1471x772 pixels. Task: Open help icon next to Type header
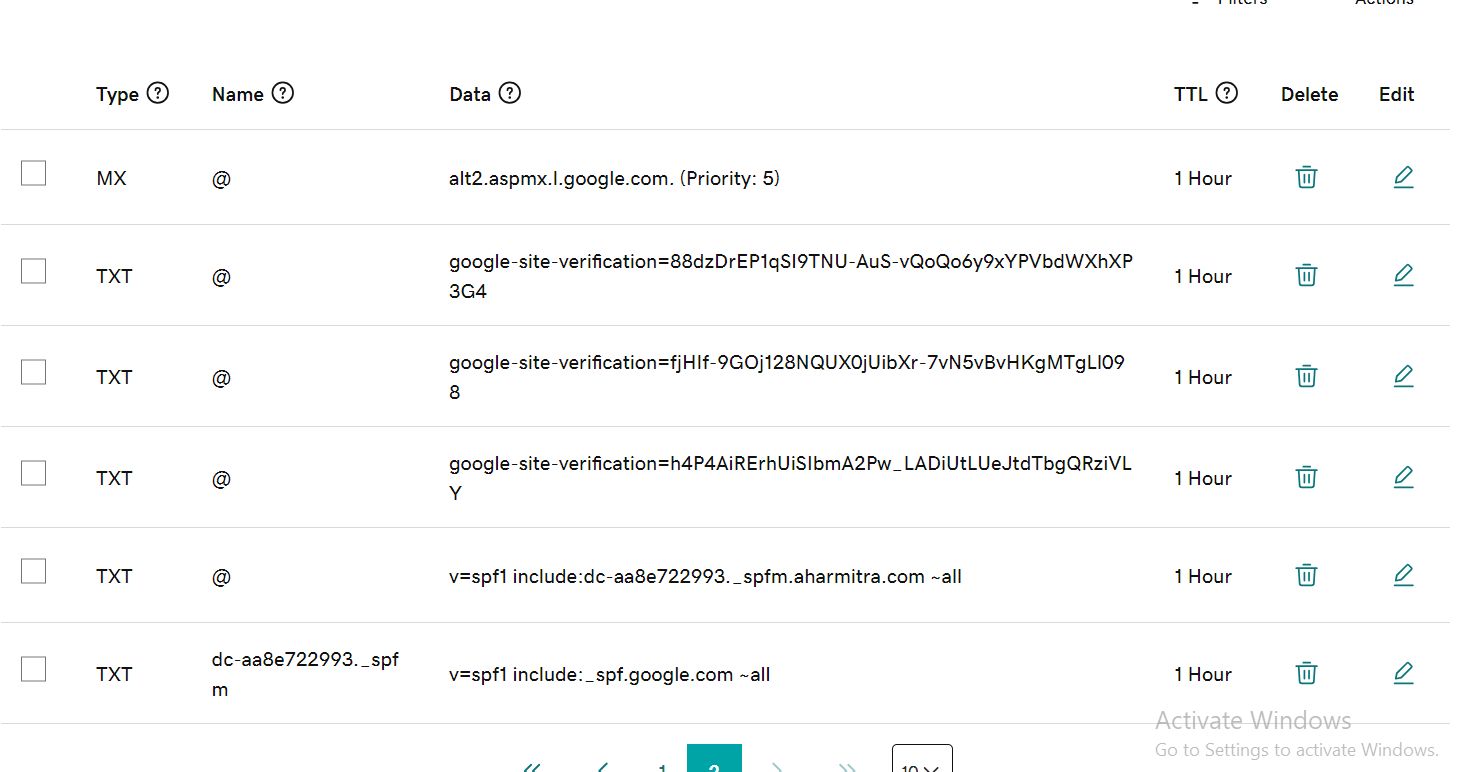coord(158,93)
